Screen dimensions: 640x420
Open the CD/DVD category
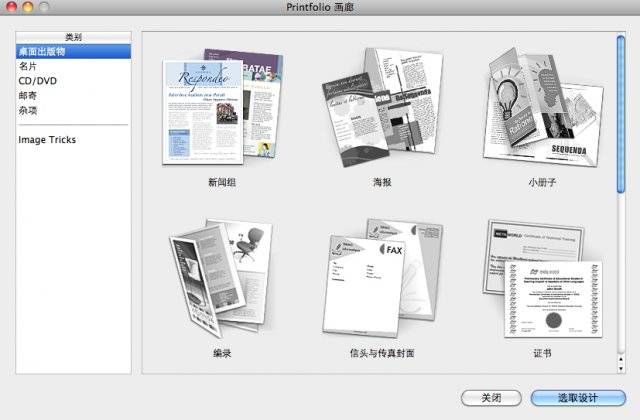click(37, 81)
